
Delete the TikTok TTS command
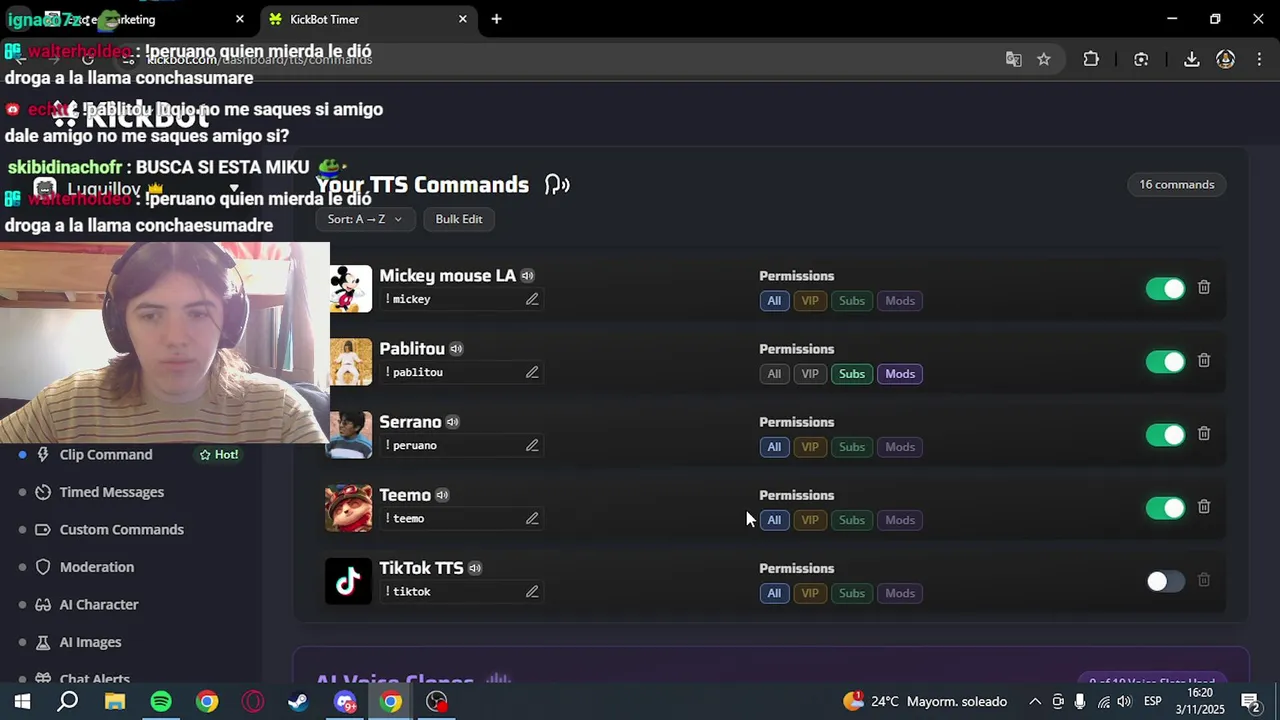pos(1204,580)
